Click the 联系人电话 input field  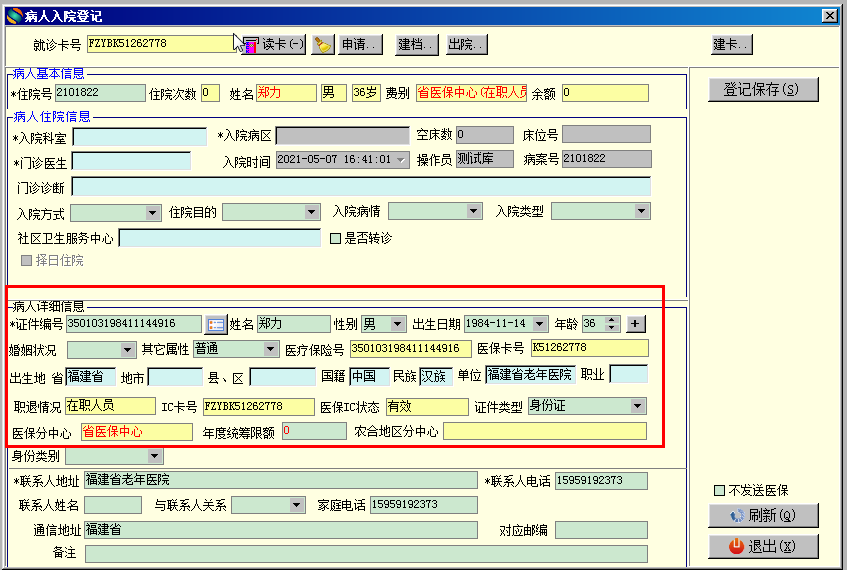[x=601, y=481]
